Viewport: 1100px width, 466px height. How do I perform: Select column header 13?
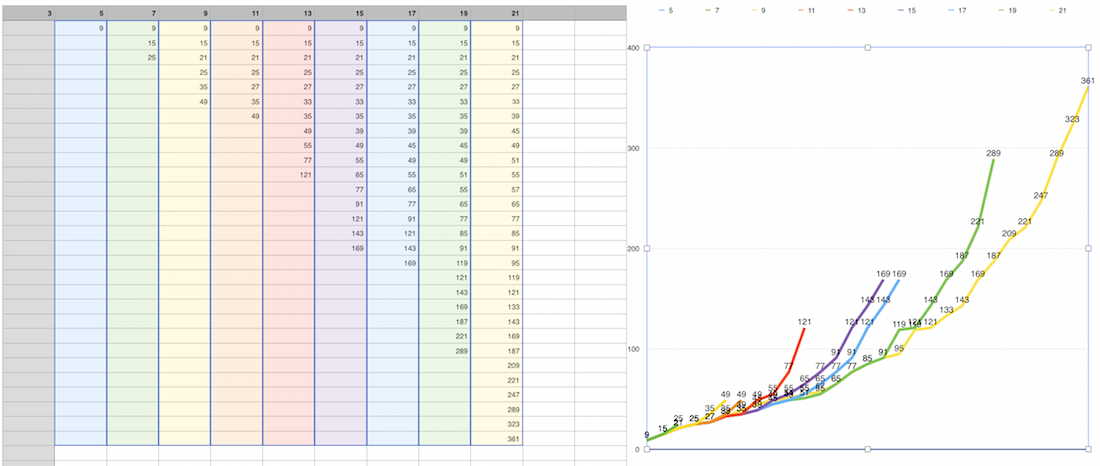click(x=288, y=13)
